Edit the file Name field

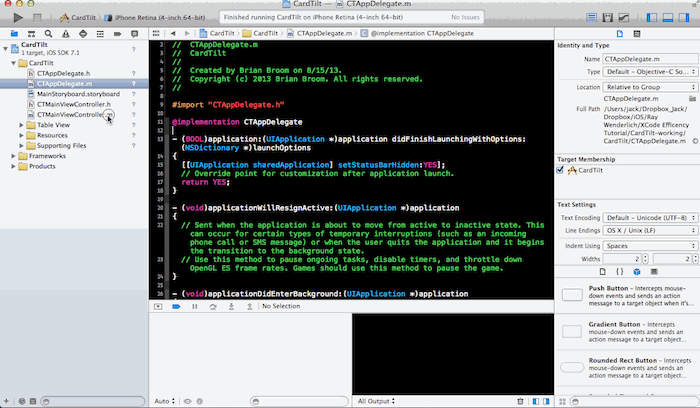tap(650, 59)
